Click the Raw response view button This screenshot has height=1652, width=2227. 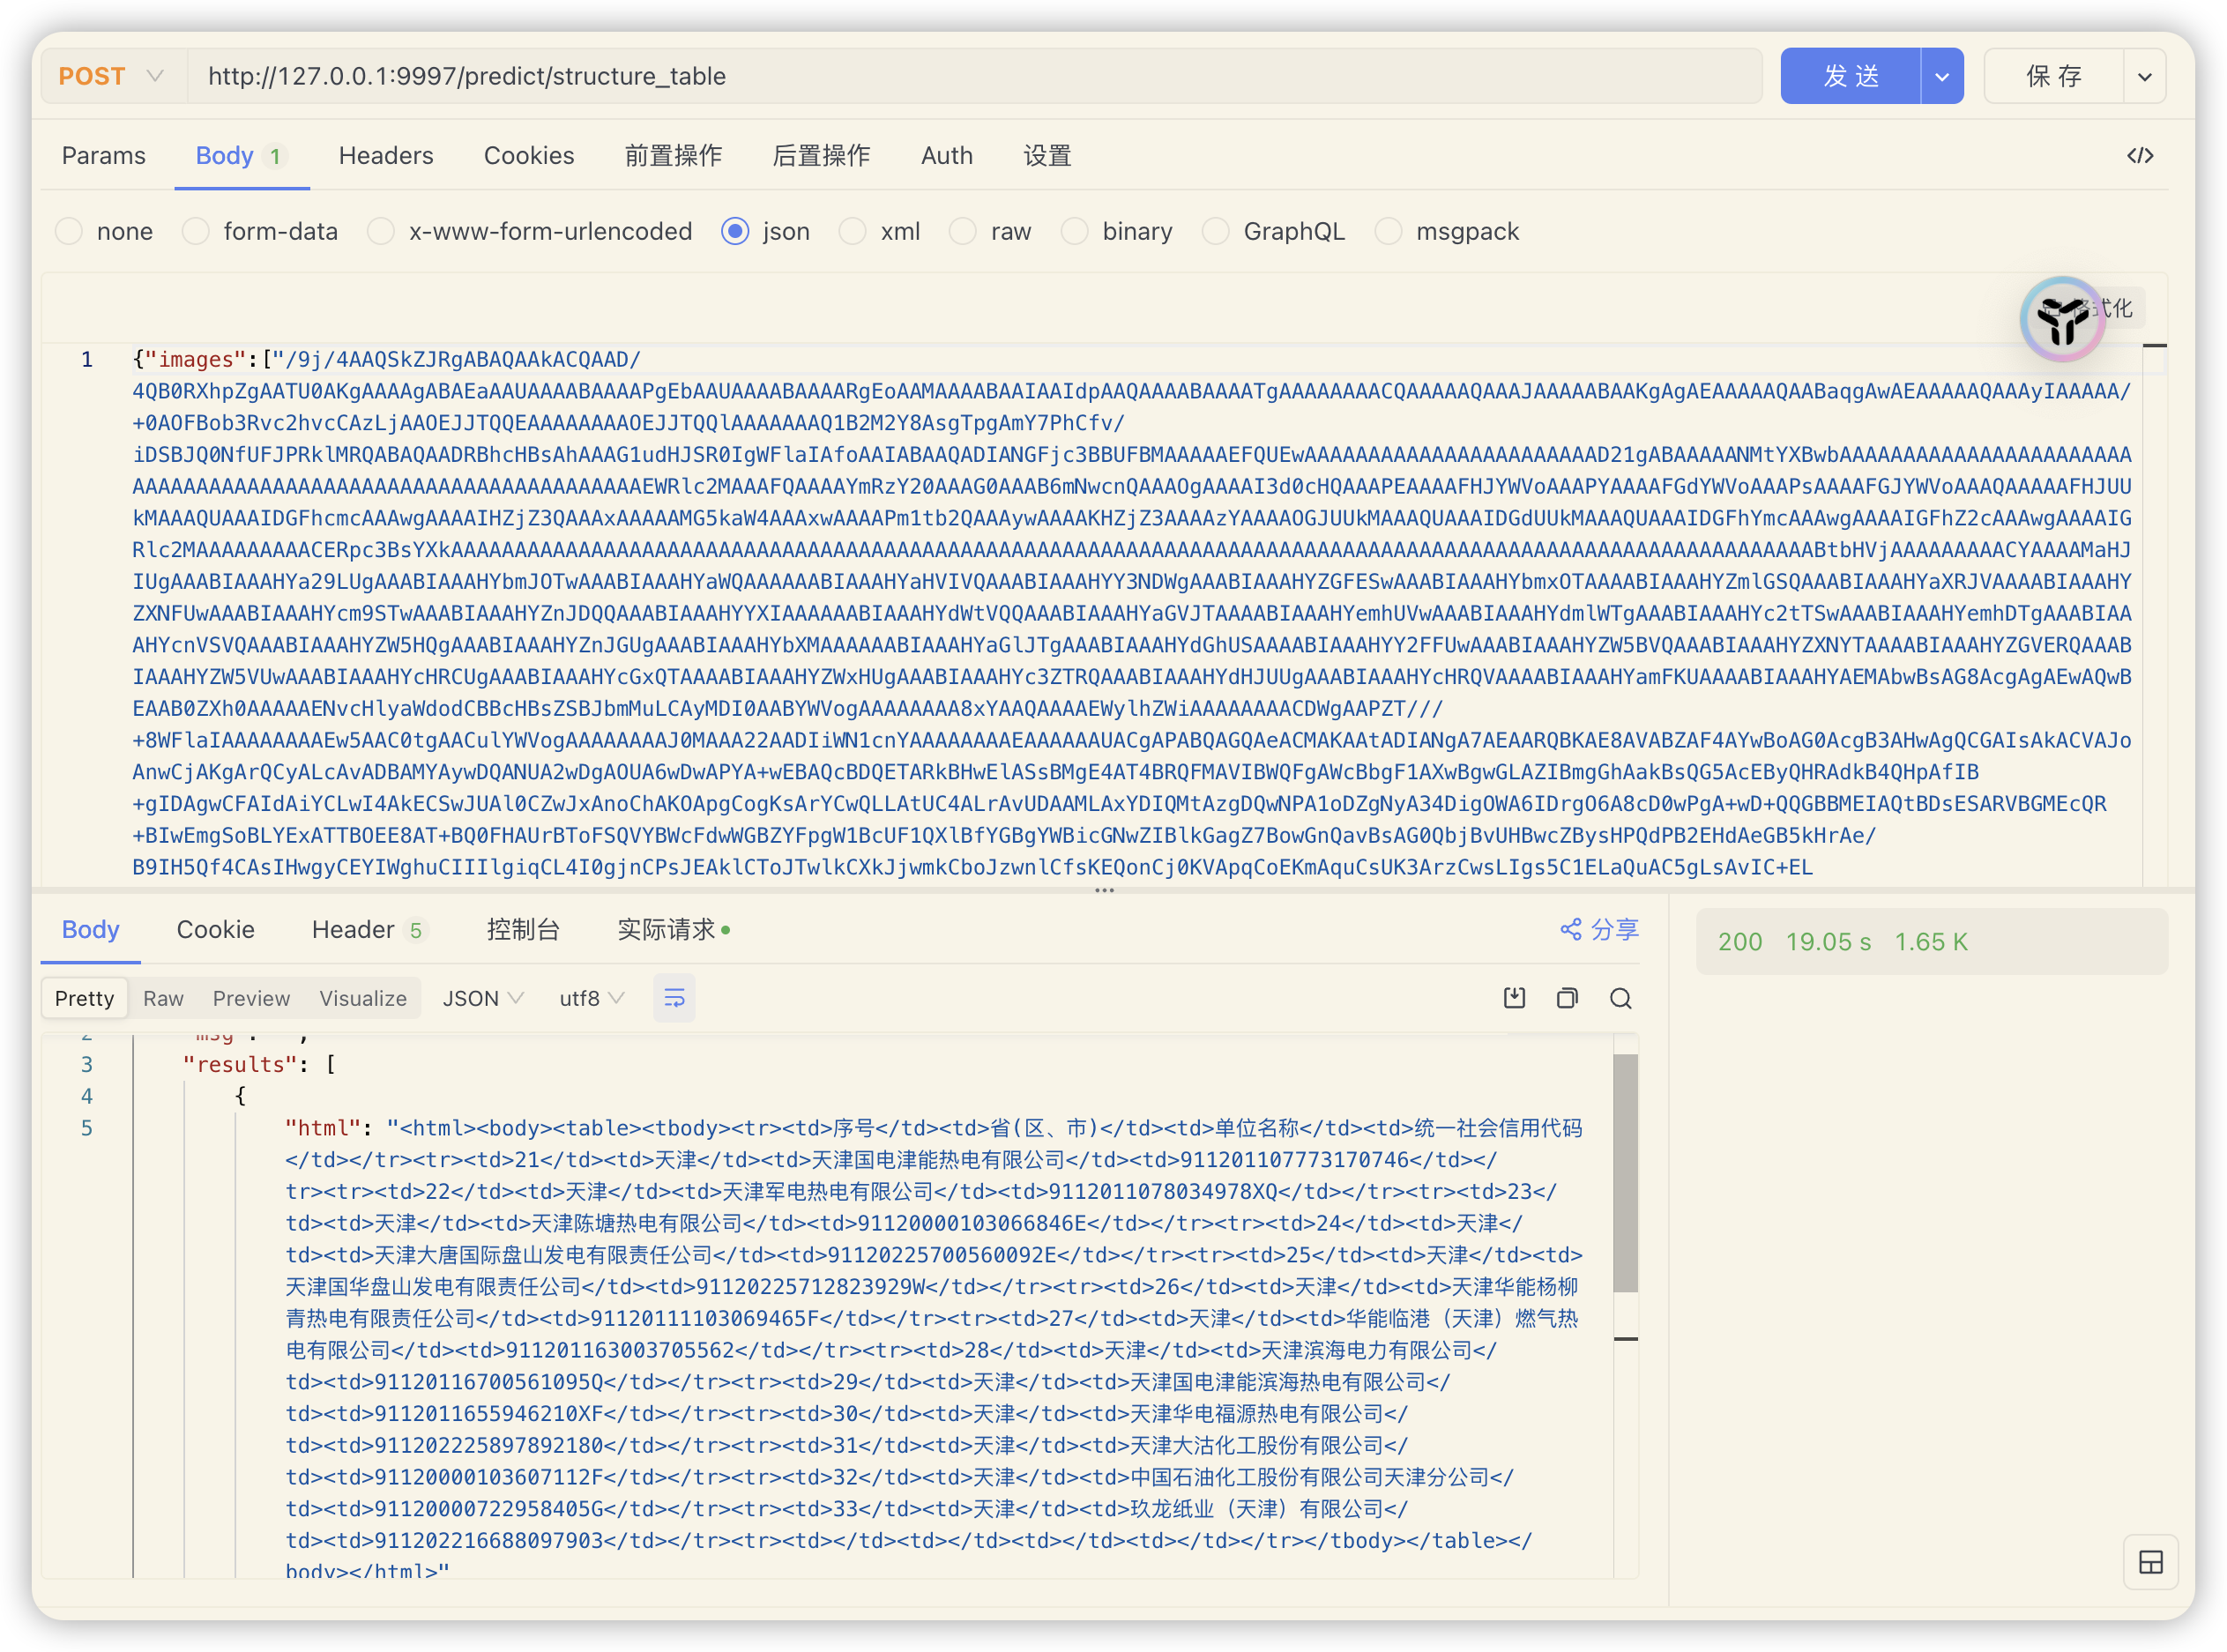click(163, 997)
